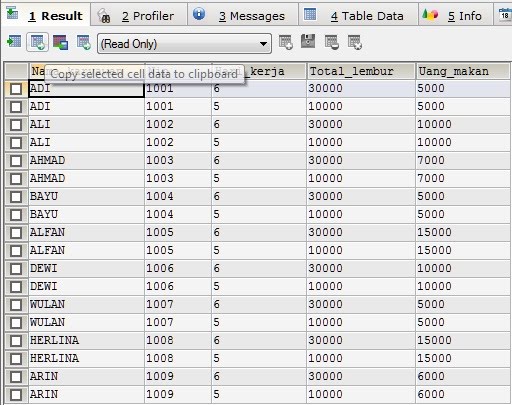Click the Uang_makan column header

(x=463, y=71)
